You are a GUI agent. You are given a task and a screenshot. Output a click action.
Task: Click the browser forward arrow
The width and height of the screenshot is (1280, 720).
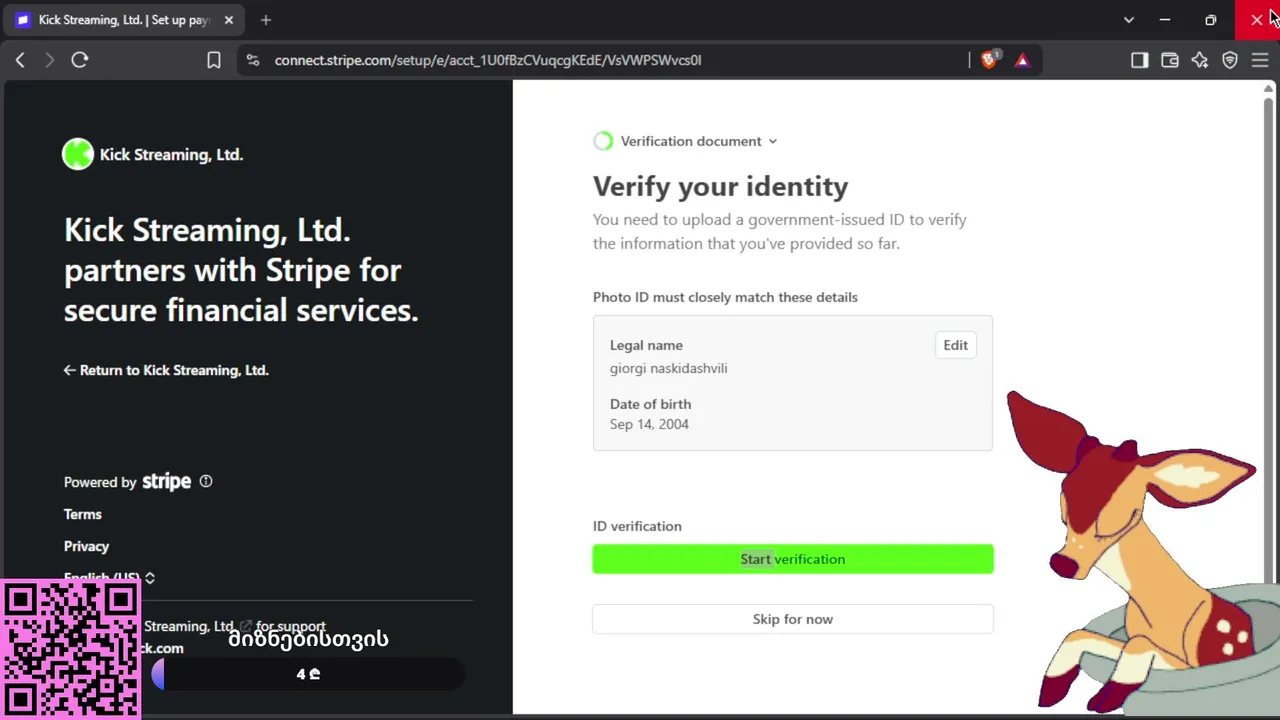(49, 60)
